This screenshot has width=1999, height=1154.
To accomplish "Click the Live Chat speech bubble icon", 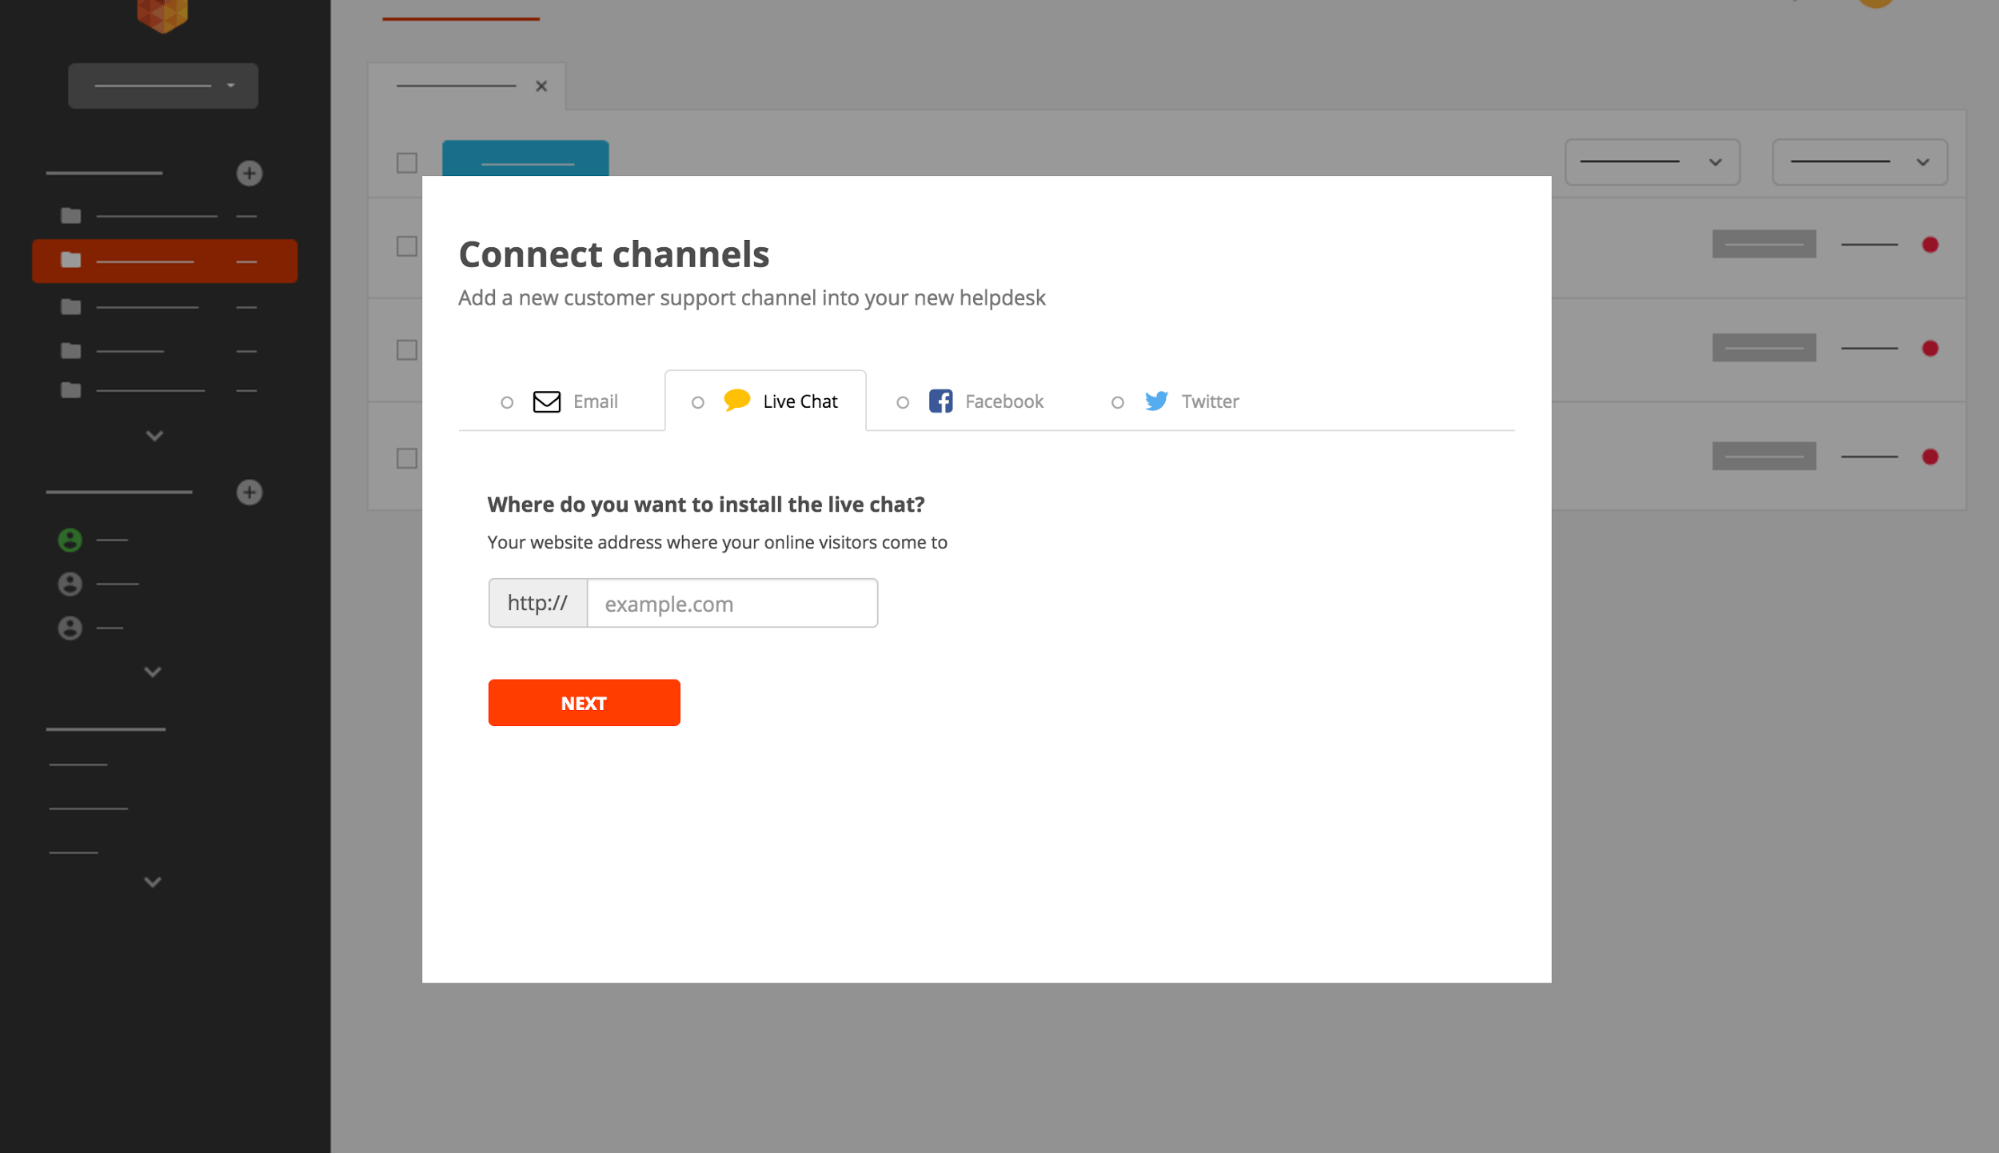I will (737, 400).
